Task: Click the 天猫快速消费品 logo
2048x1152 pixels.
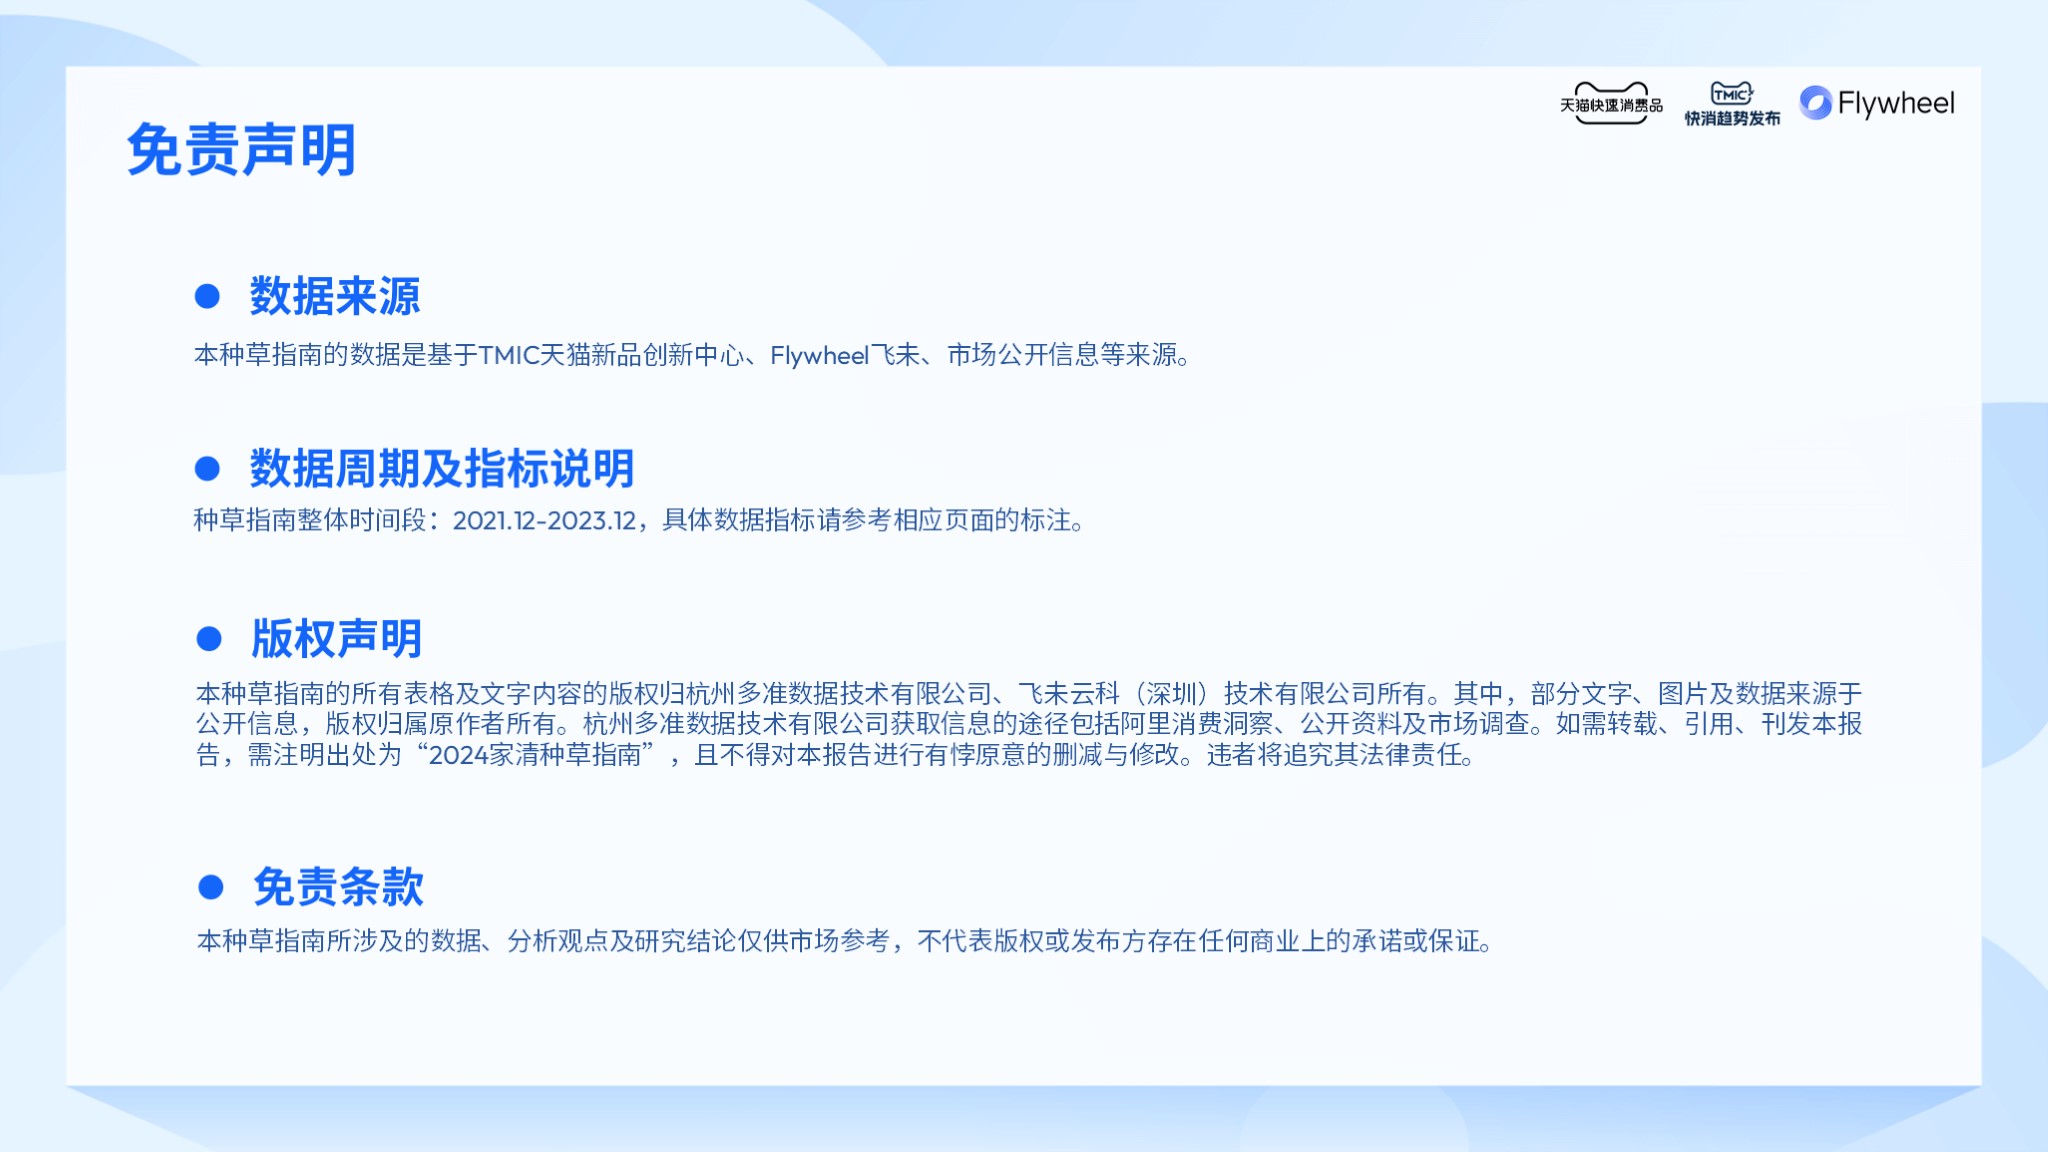Action: tap(1611, 103)
